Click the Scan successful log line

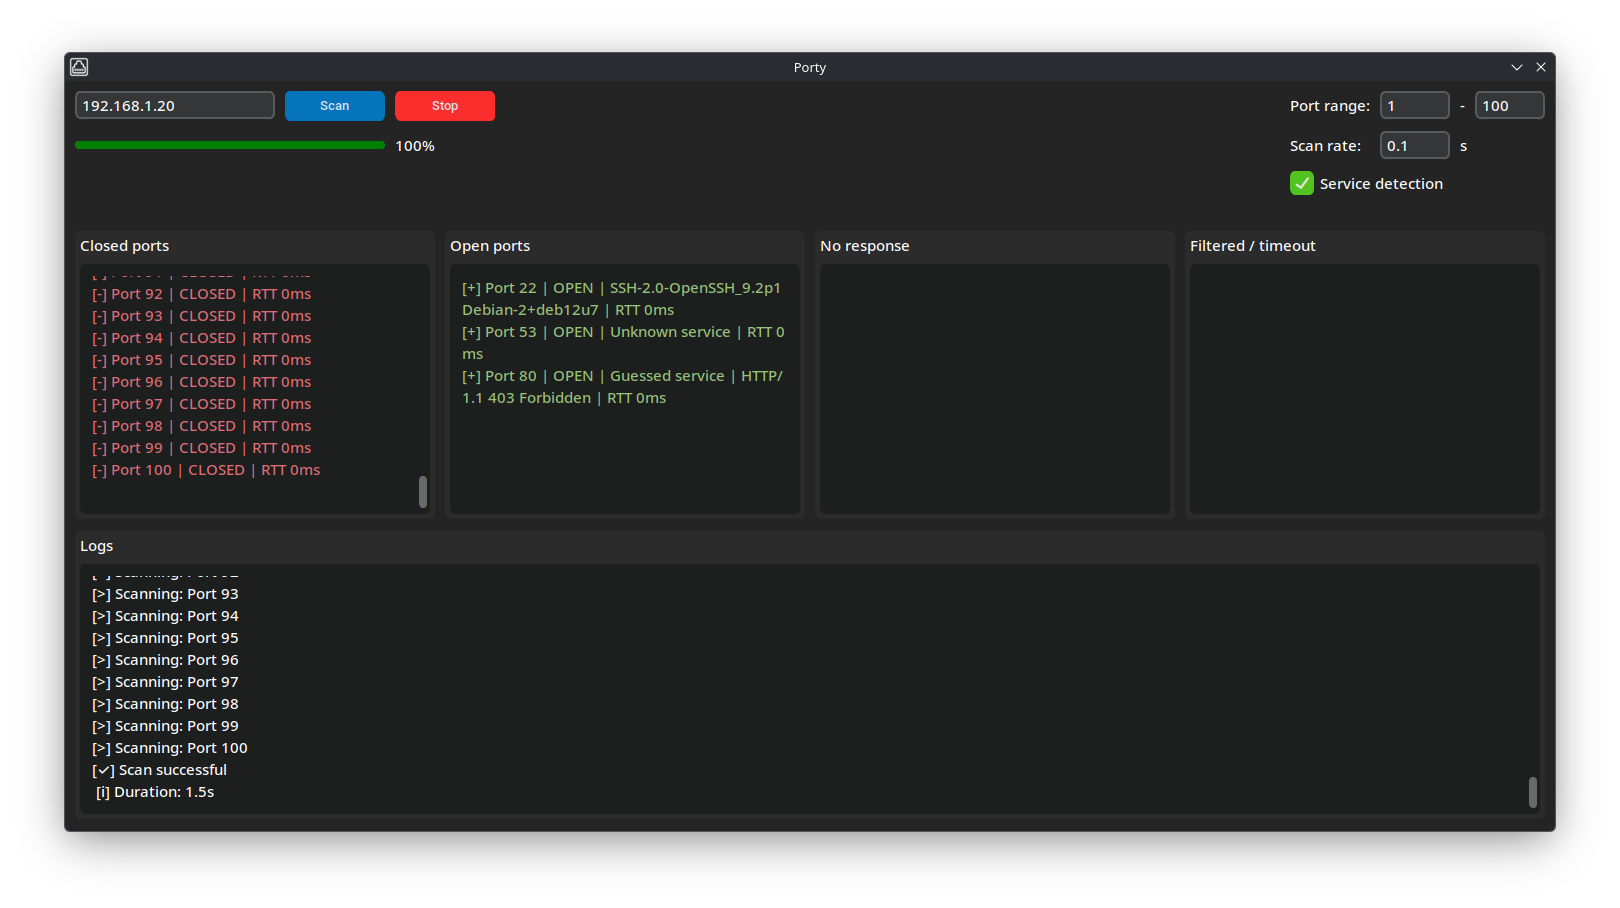coord(158,769)
